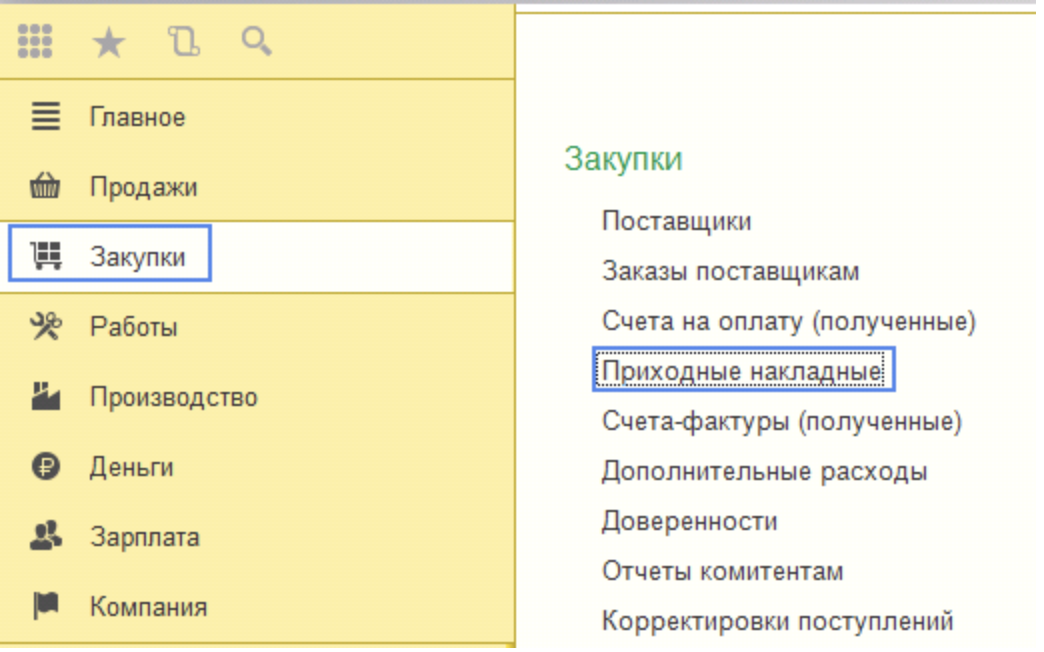Open Дополнительные расходы
This screenshot has width=1044, height=652.
coord(764,471)
